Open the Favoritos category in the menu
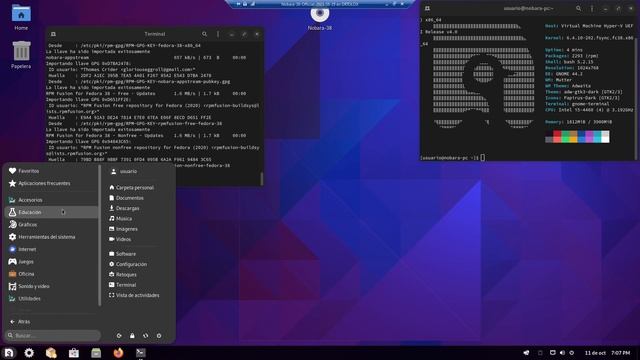The image size is (640, 360). click(x=51, y=171)
